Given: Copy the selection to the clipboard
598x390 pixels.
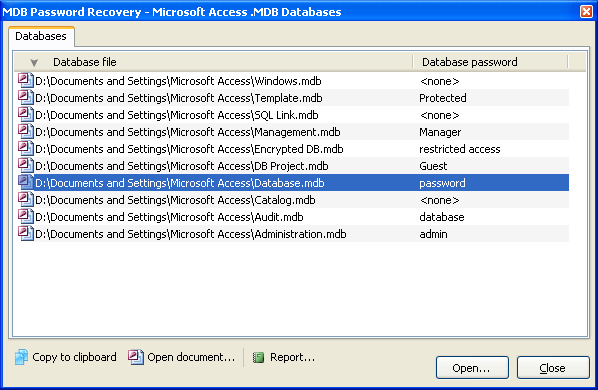Looking at the screenshot, I should (x=66, y=357).
